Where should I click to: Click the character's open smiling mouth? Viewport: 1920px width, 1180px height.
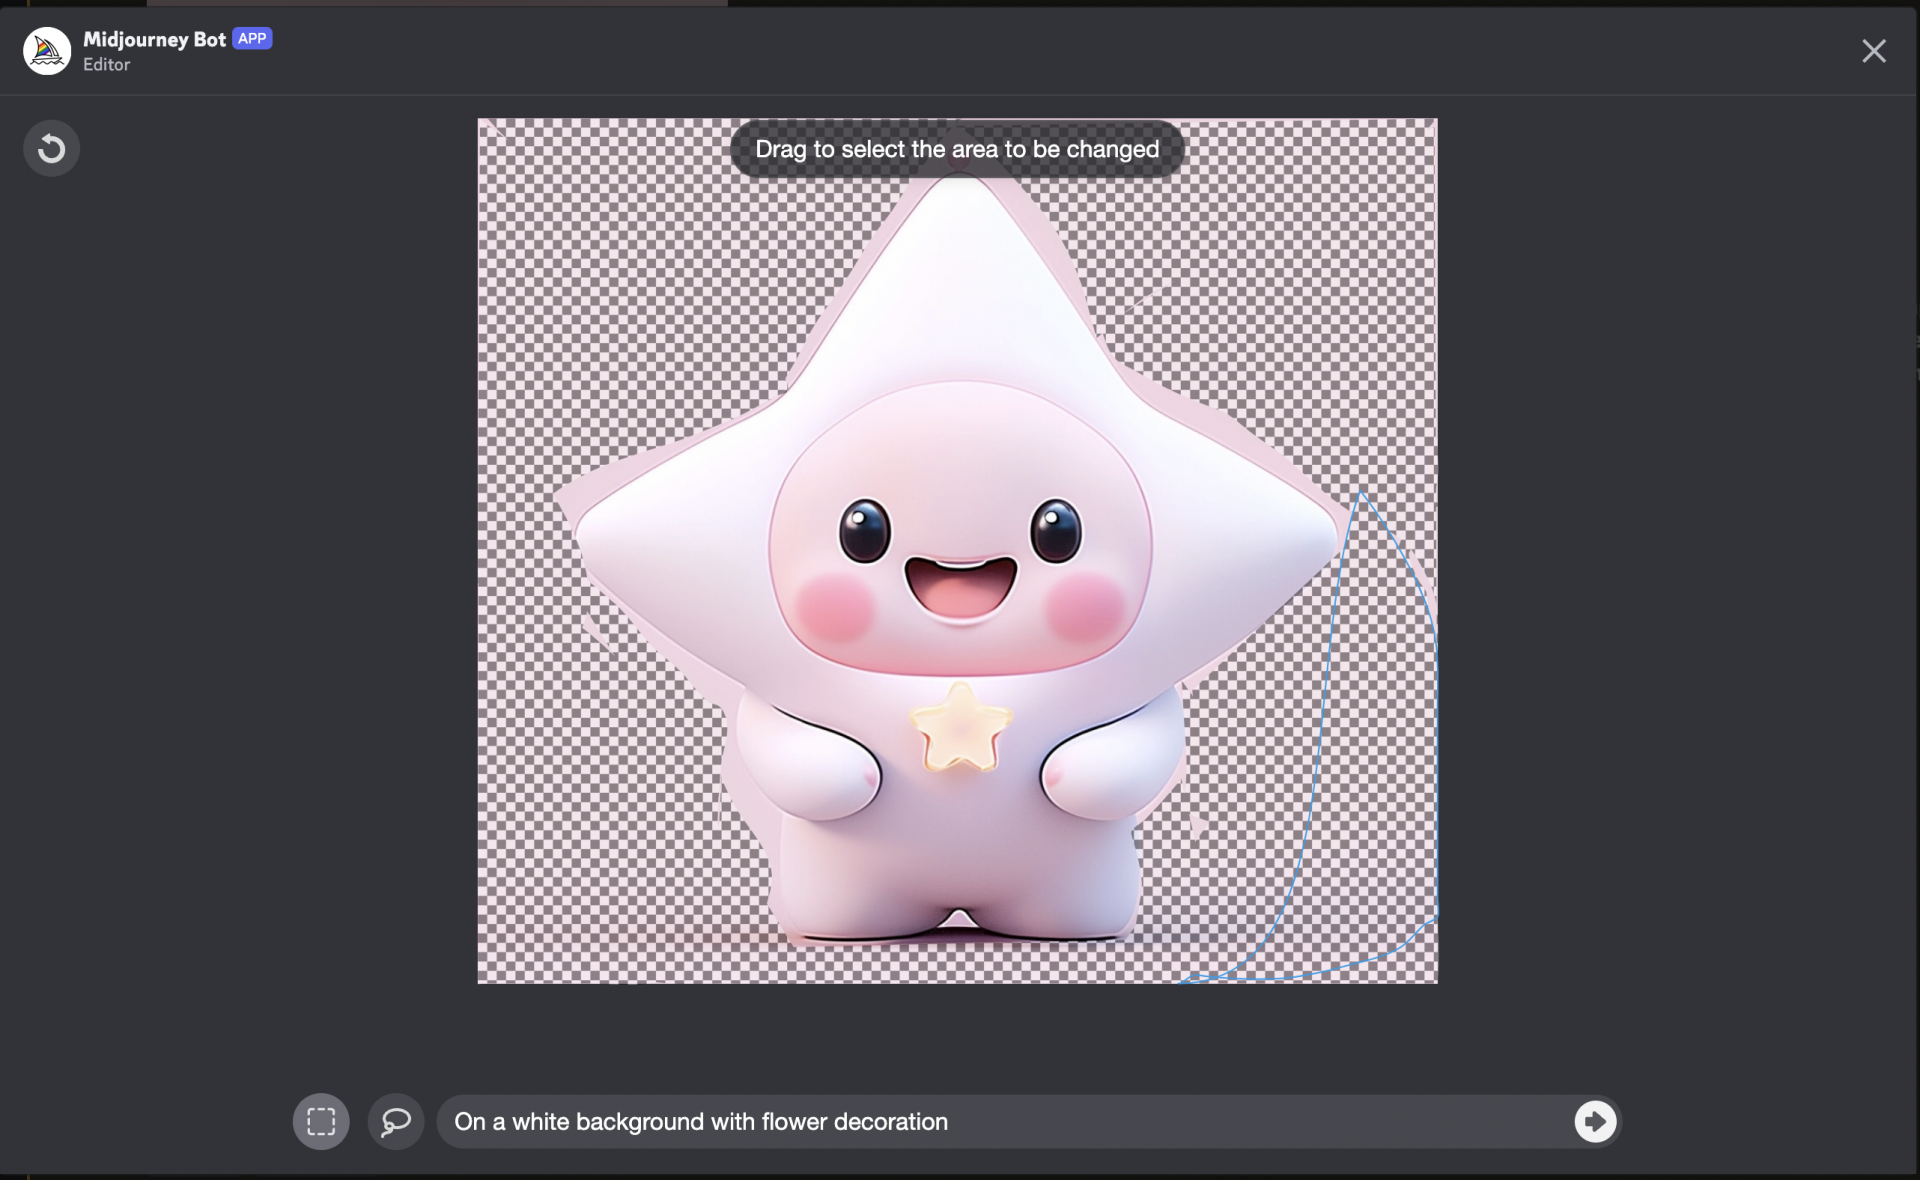coord(960,588)
